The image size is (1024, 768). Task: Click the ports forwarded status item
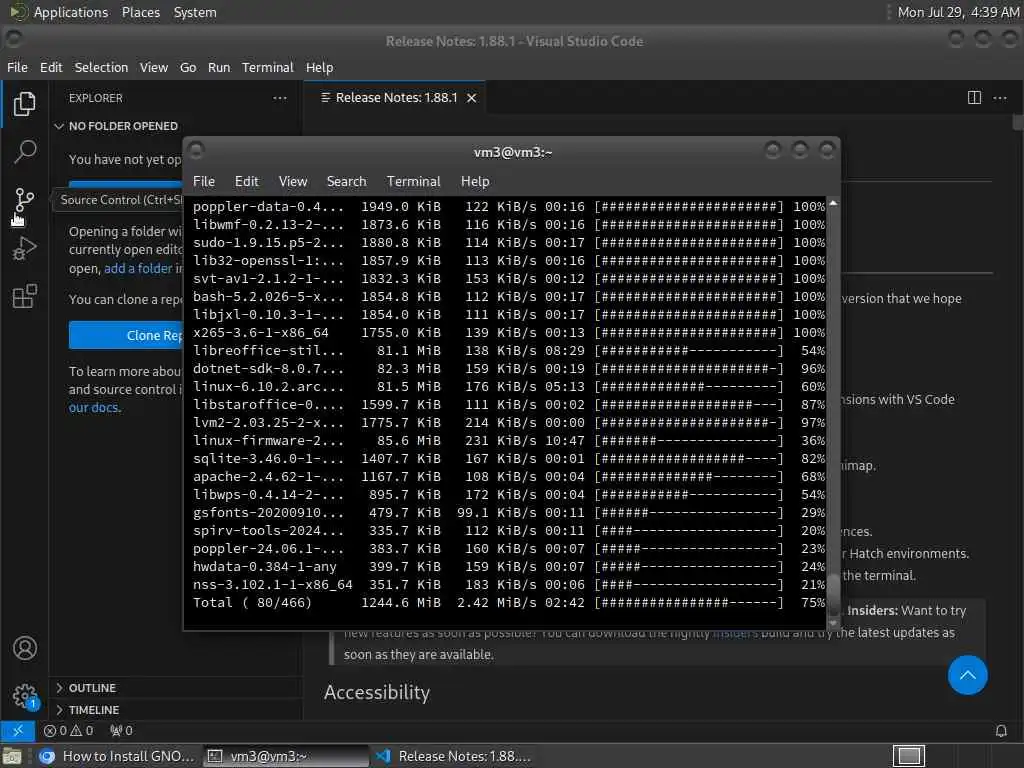(121, 731)
